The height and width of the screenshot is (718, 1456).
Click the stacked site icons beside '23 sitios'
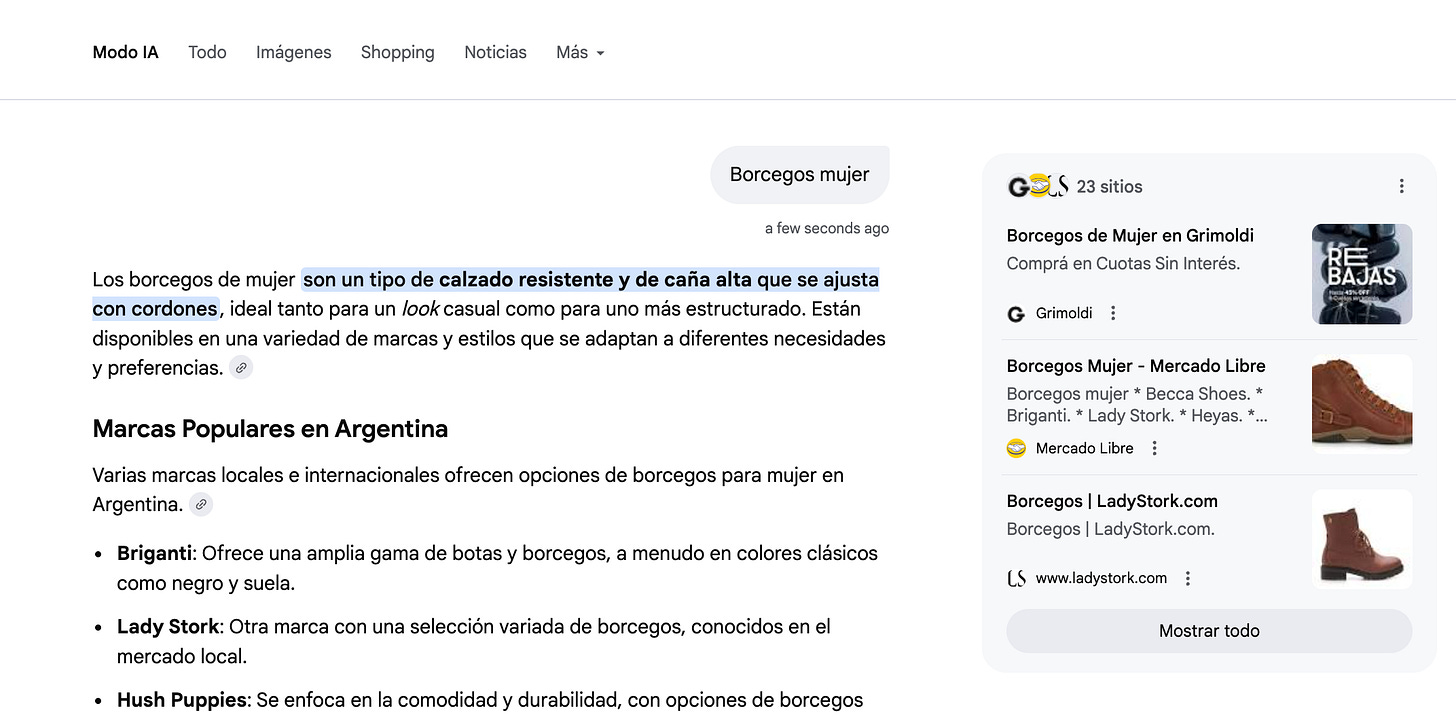pos(1038,186)
